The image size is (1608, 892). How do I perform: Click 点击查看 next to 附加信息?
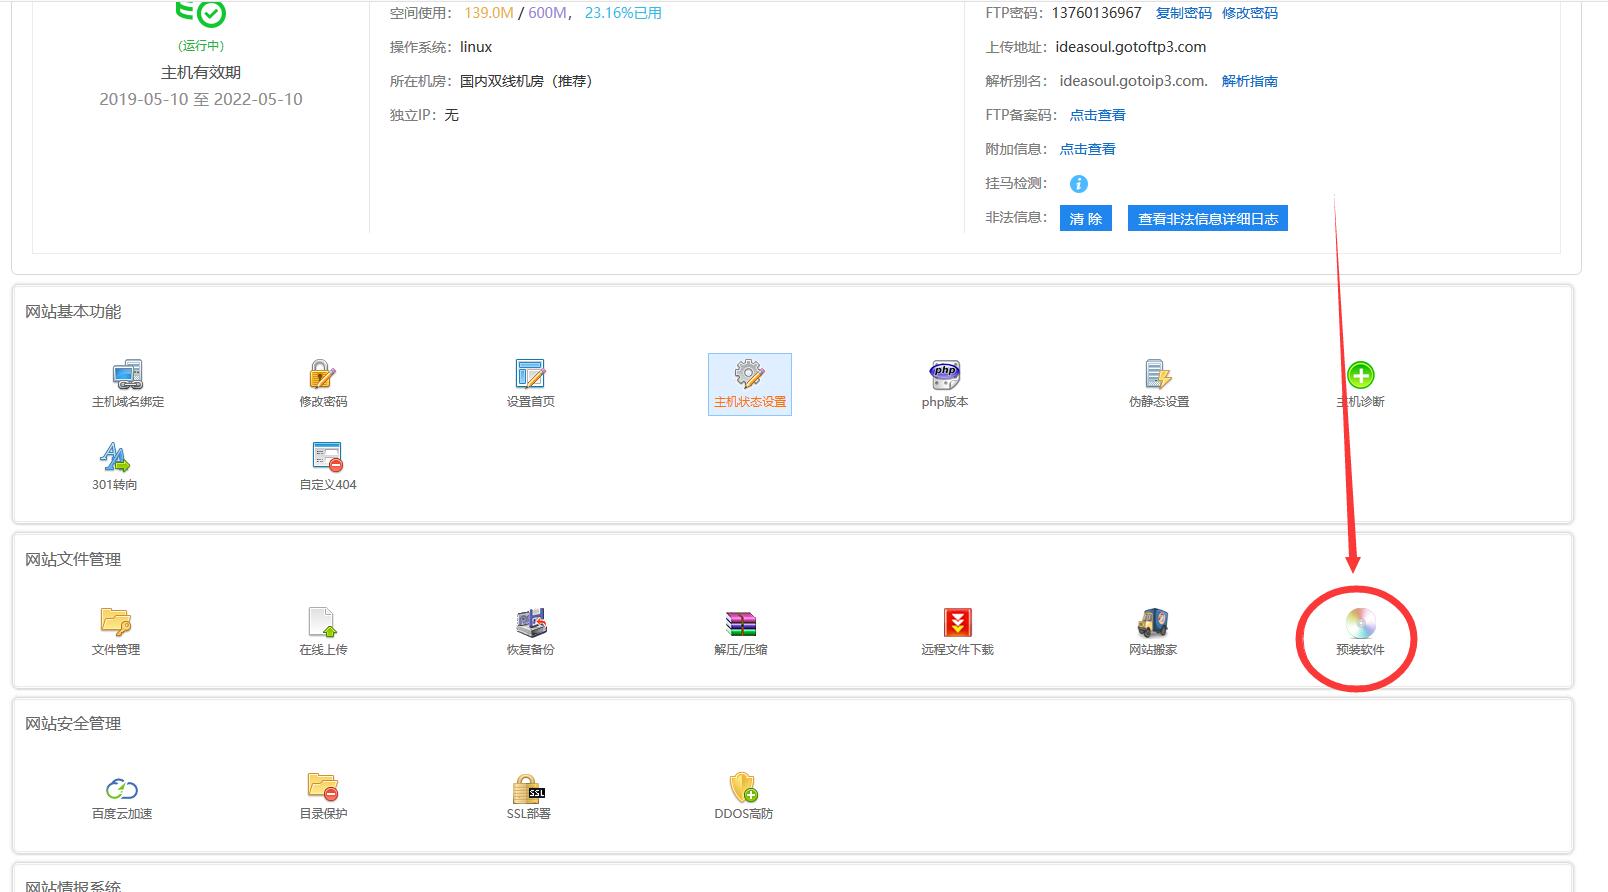tap(1088, 149)
